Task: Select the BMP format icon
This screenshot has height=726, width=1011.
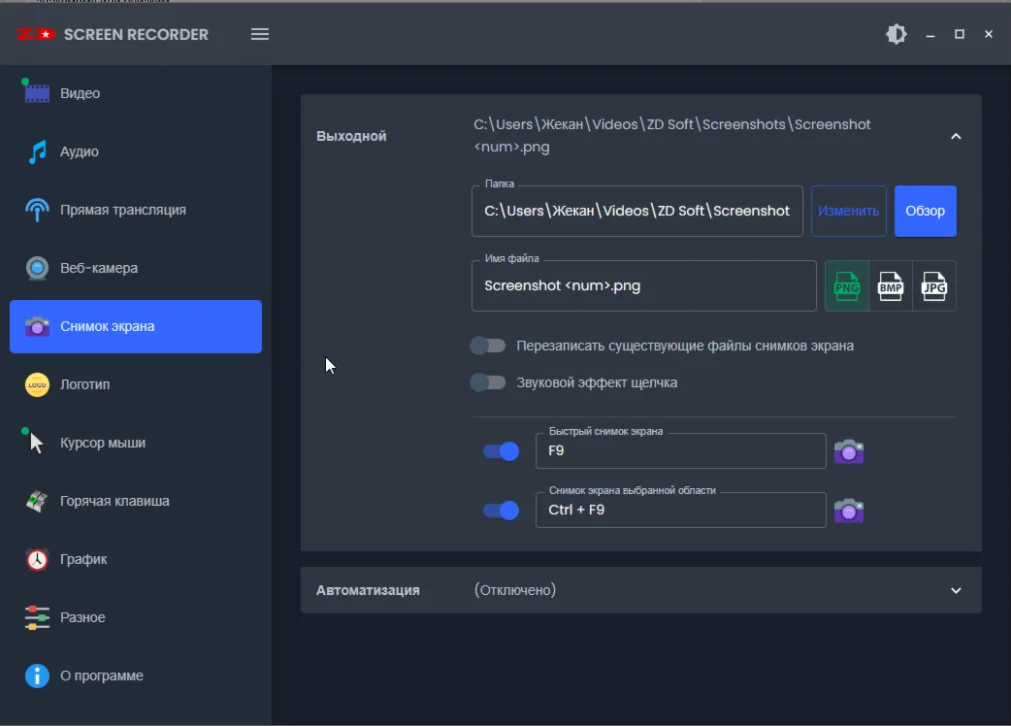Action: pyautogui.click(x=890, y=286)
